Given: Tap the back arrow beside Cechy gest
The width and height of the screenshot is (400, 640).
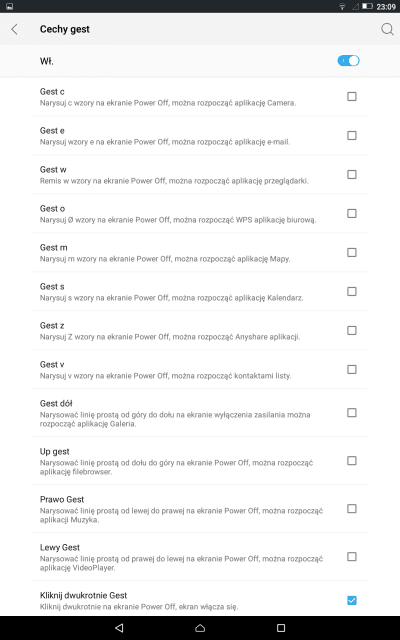Looking at the screenshot, I should point(14,29).
